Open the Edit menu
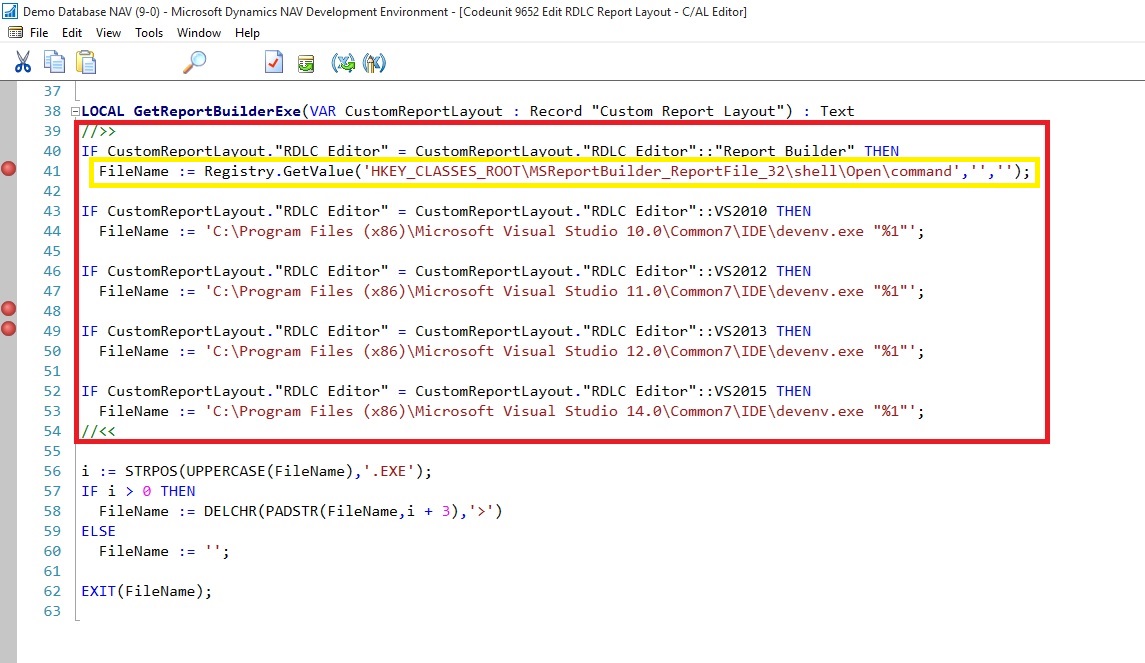Screen dimensions: 1145x663 click(72, 33)
